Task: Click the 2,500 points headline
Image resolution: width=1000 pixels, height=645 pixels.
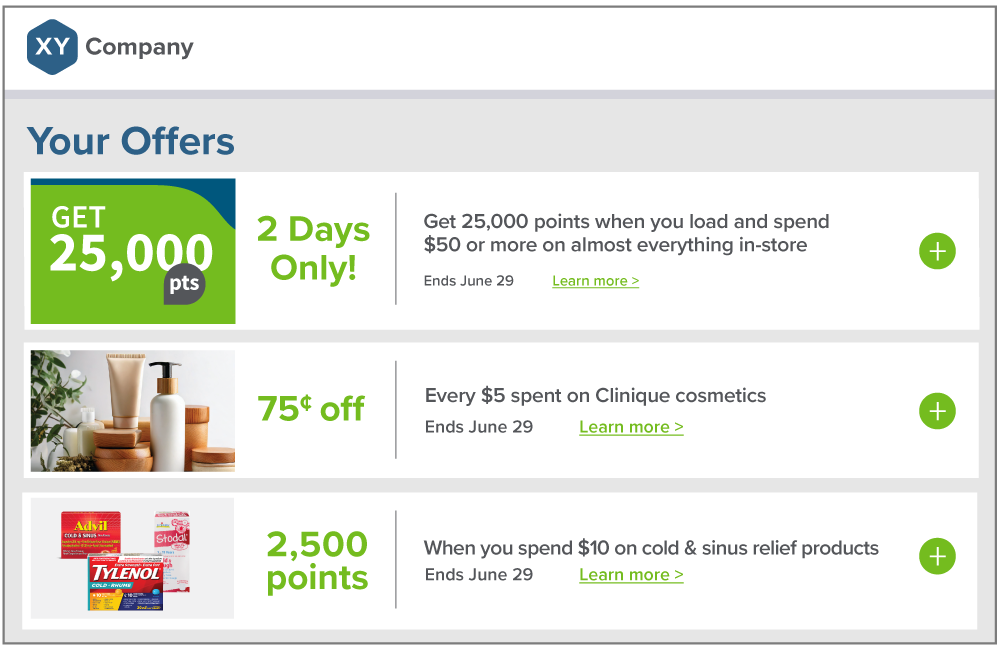Action: tap(317, 561)
